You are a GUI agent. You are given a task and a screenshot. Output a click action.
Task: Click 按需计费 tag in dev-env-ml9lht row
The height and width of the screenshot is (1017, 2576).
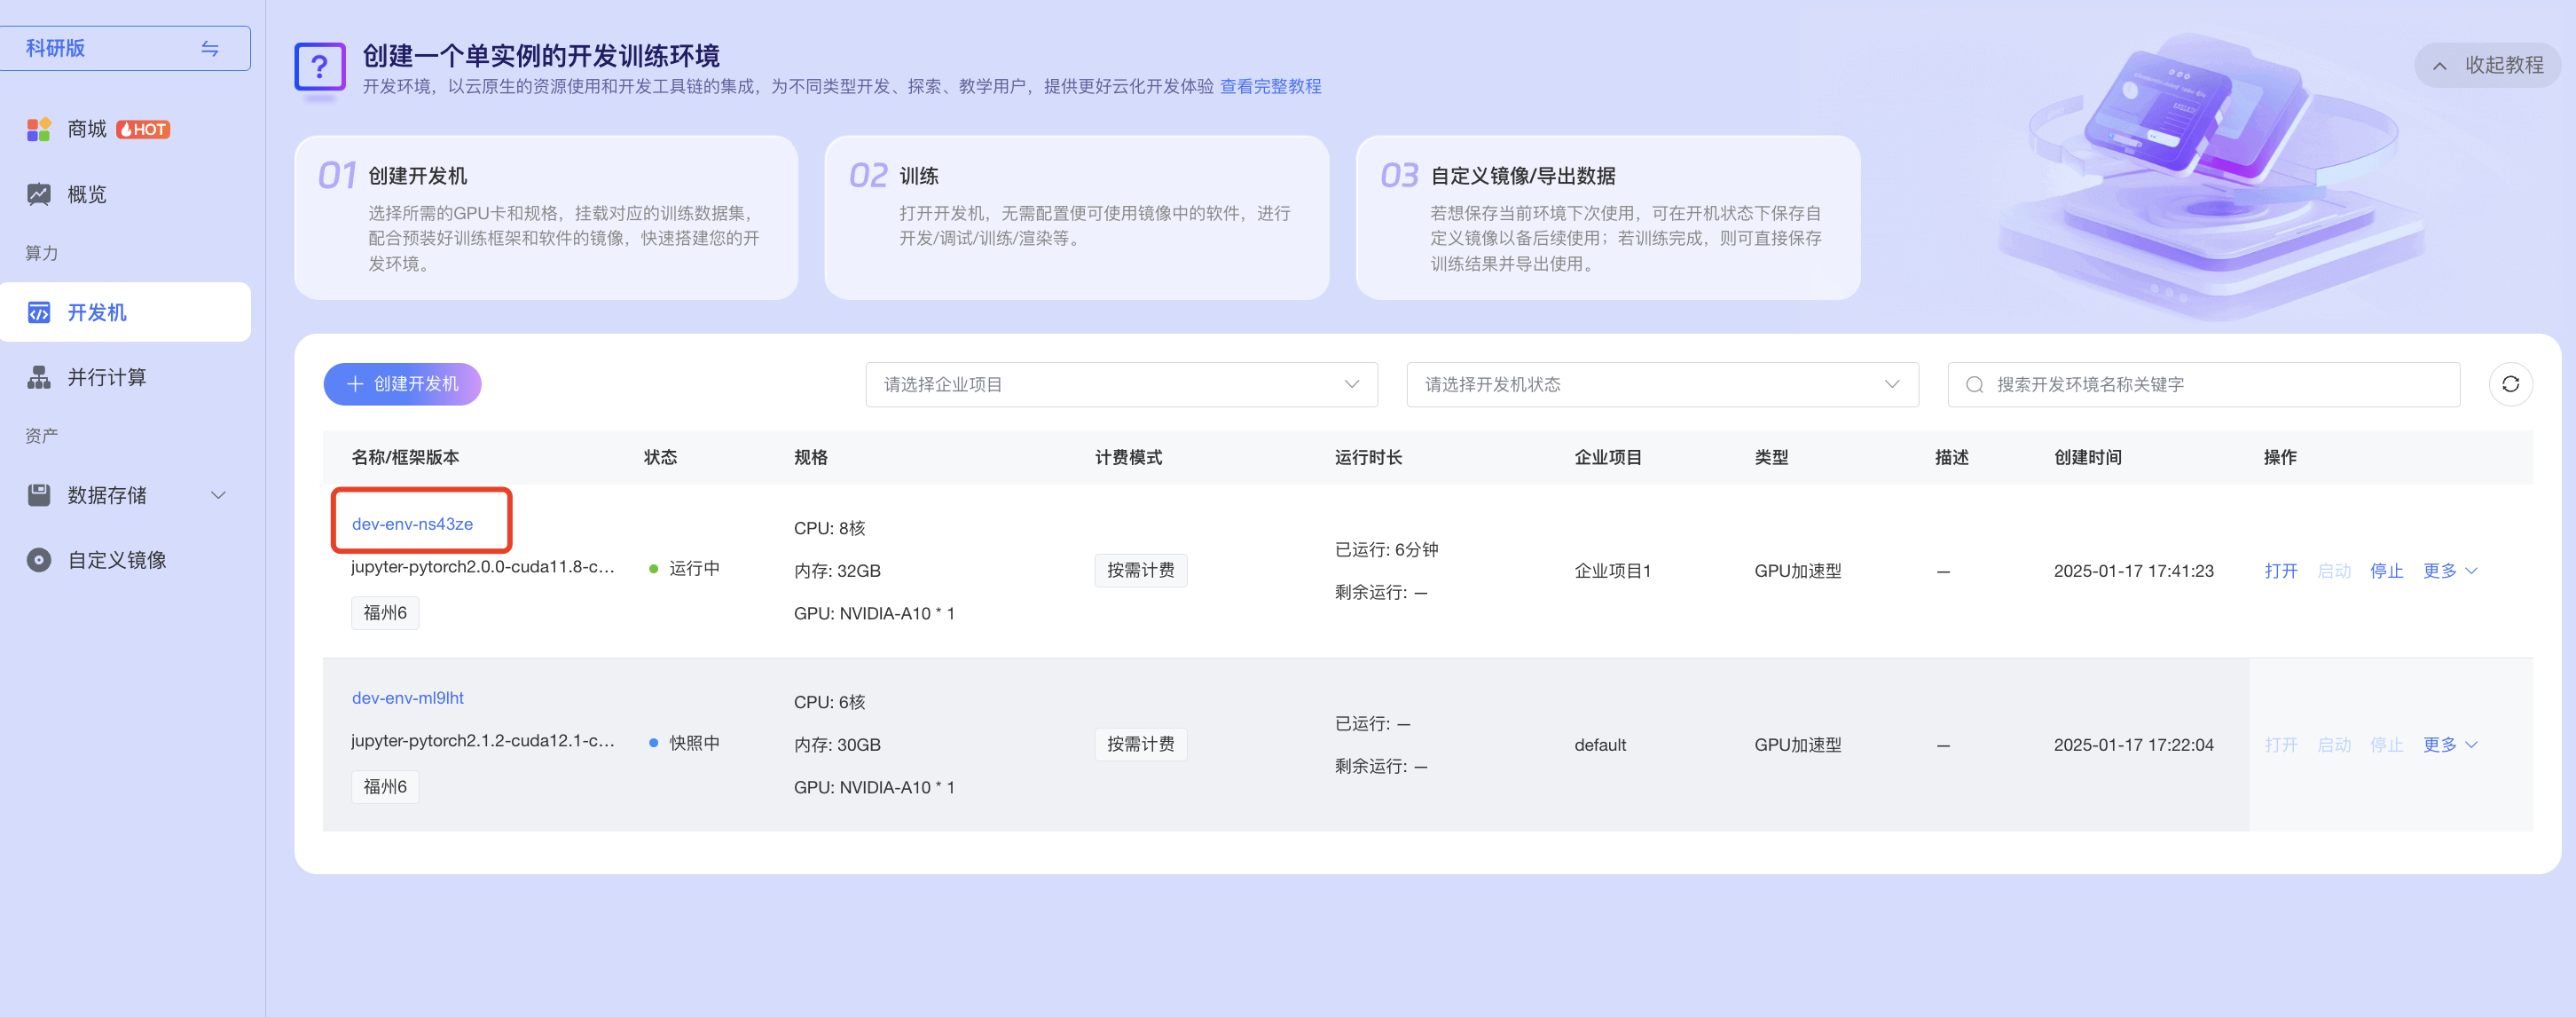coord(1140,744)
